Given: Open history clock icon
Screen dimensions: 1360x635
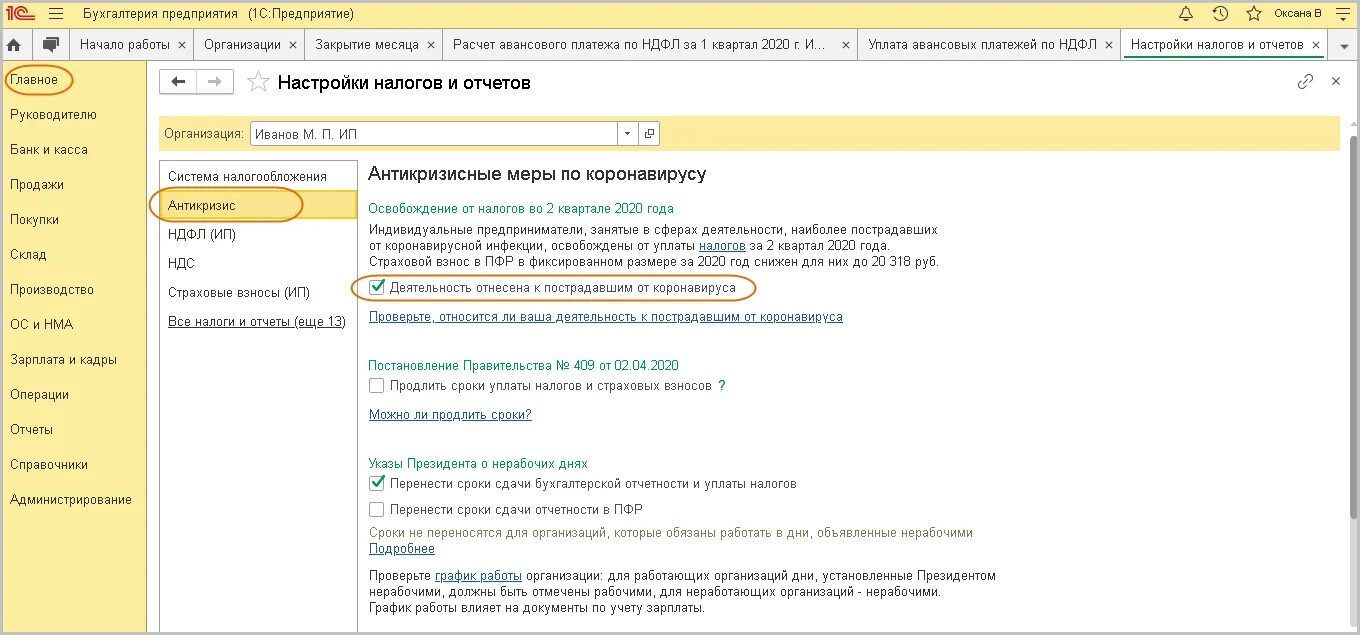Looking at the screenshot, I should coord(1220,14).
